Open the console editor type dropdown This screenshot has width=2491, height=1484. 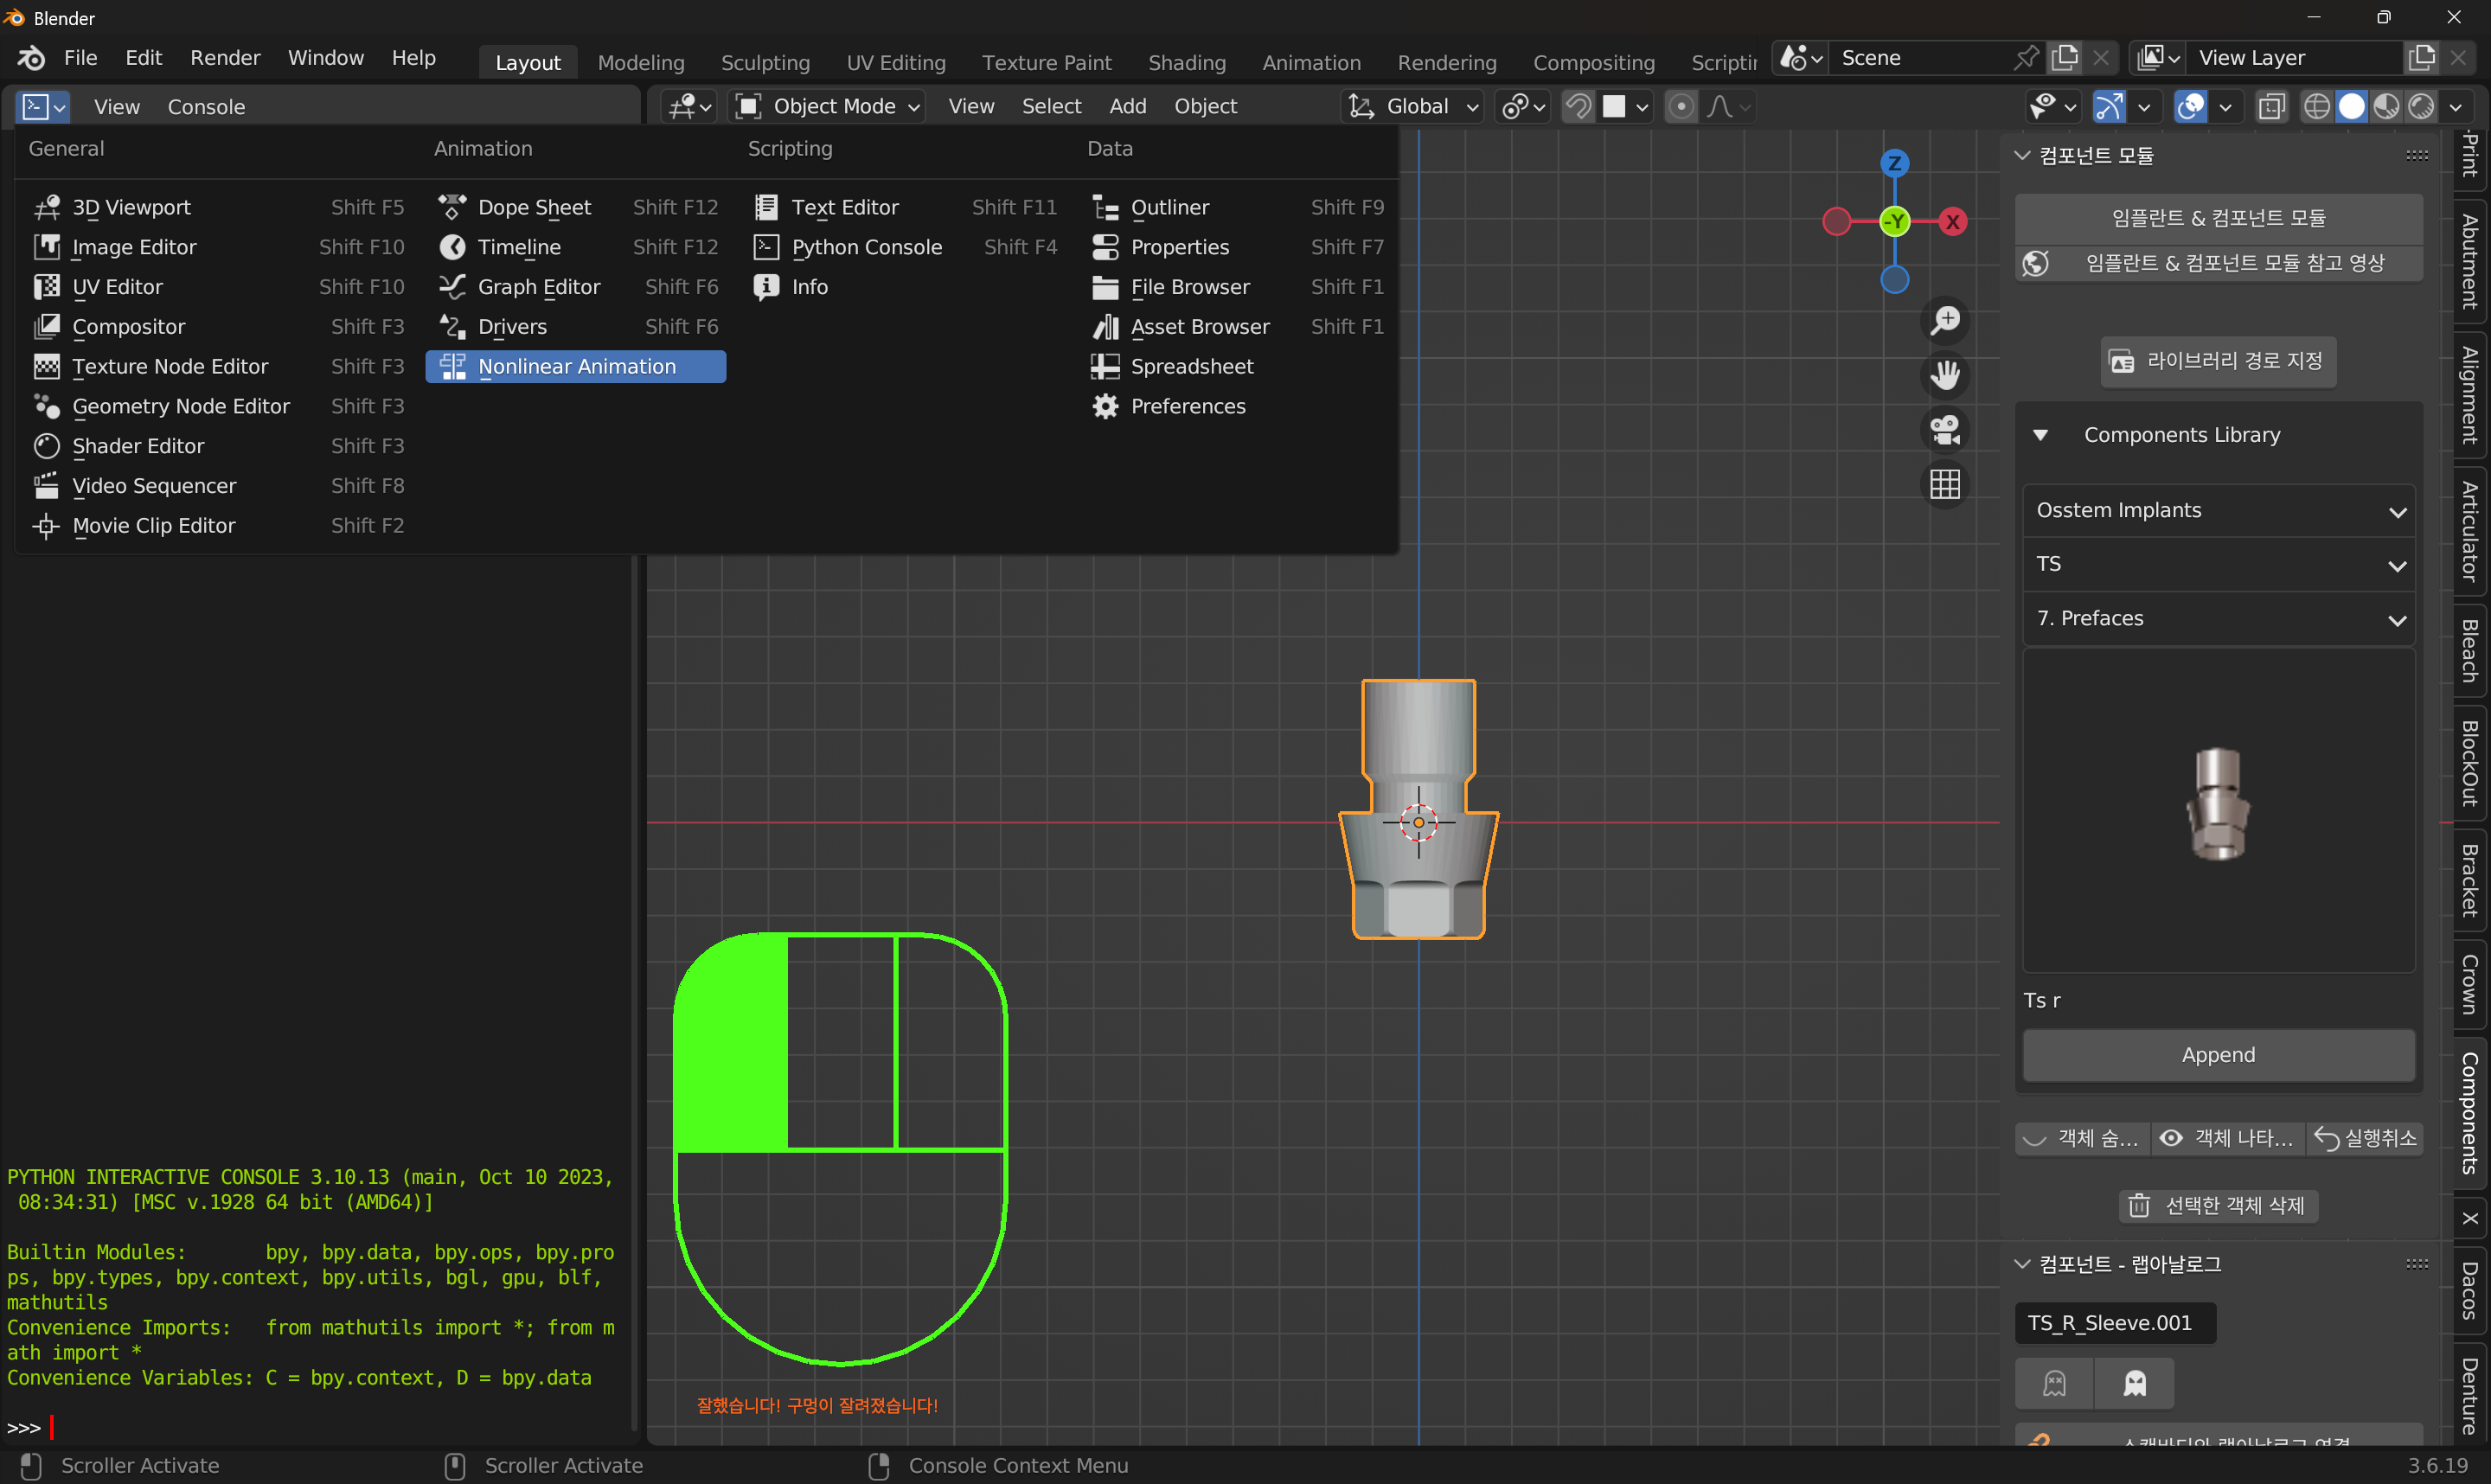pos(44,106)
